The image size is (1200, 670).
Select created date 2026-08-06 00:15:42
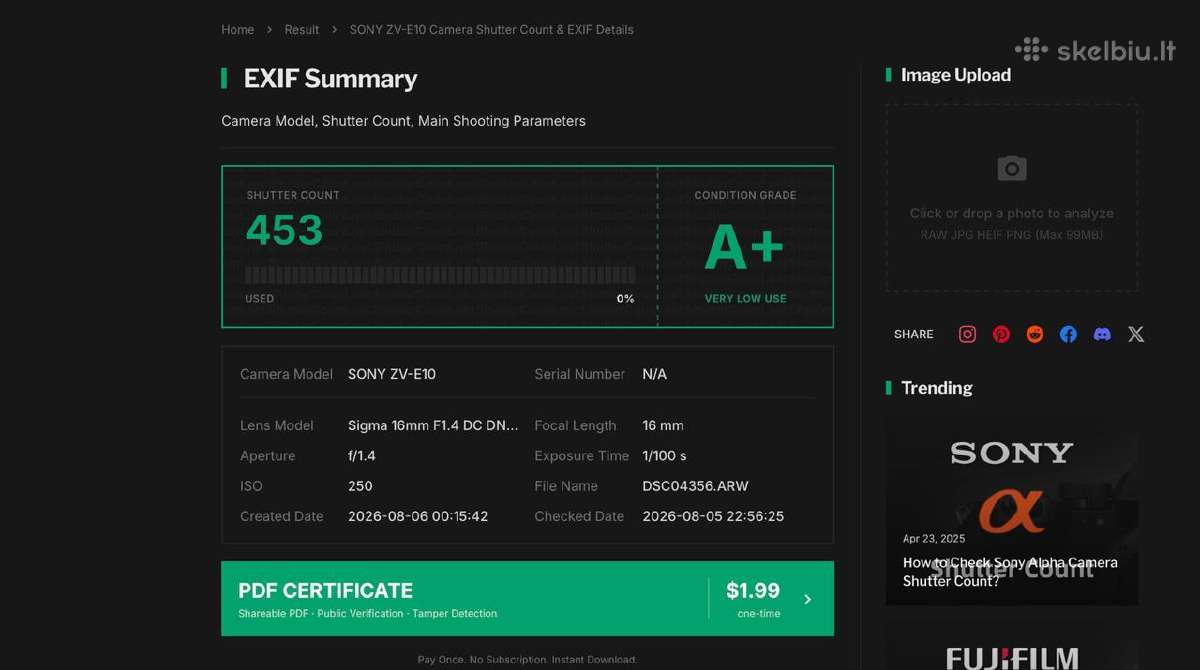[x=418, y=516]
